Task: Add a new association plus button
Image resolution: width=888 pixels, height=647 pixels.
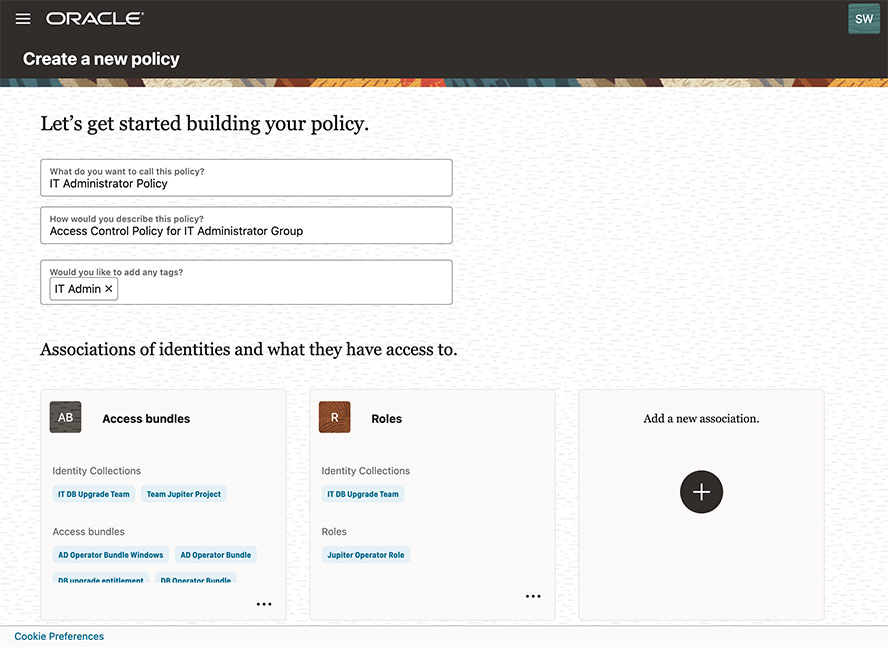Action: pos(701,492)
